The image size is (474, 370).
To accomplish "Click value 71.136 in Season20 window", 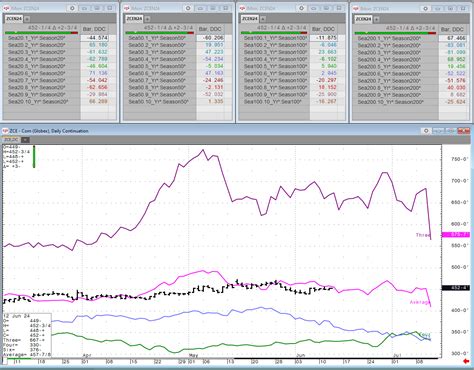I will click(x=98, y=73).
